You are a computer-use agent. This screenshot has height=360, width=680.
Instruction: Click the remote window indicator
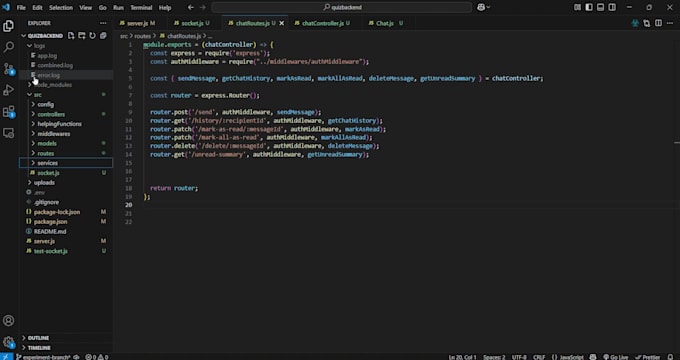point(6,357)
